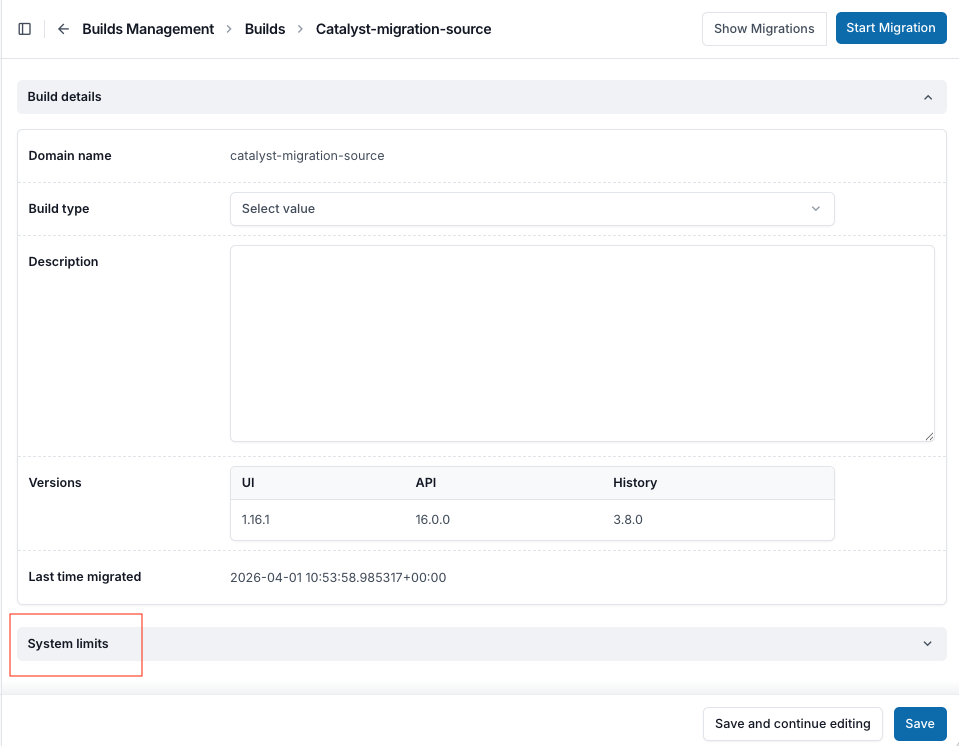Click Build type dropdown arrow
The width and height of the screenshot is (959, 746).
tap(815, 209)
